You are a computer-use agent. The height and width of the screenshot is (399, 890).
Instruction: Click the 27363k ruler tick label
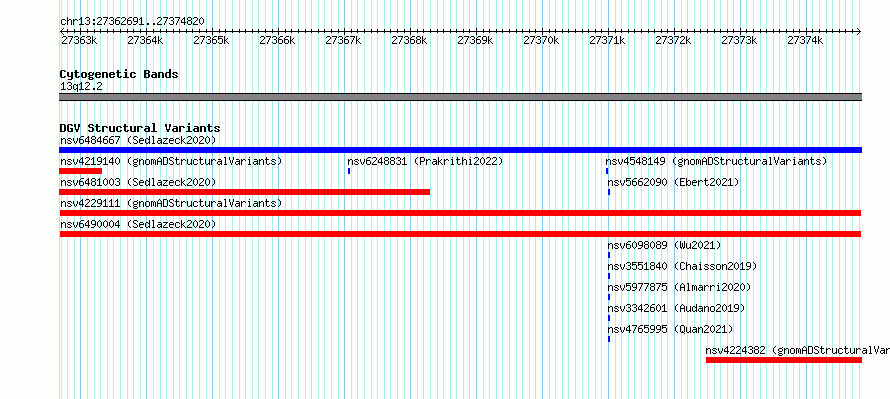tap(79, 40)
